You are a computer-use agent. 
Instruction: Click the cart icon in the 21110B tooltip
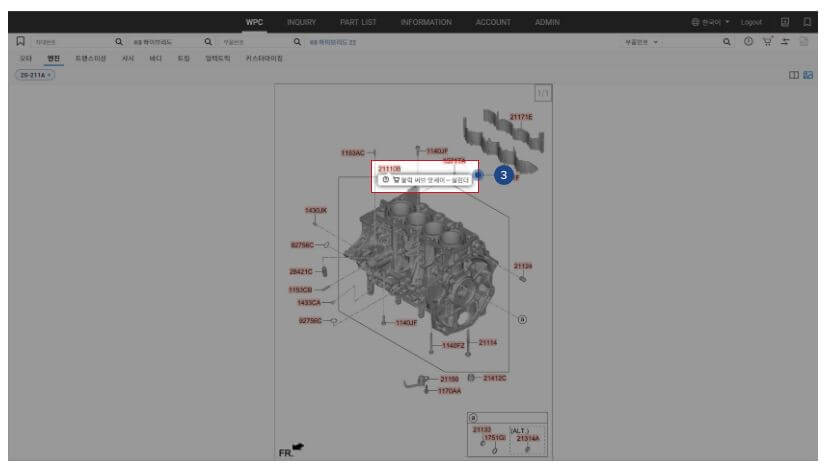tap(396, 180)
